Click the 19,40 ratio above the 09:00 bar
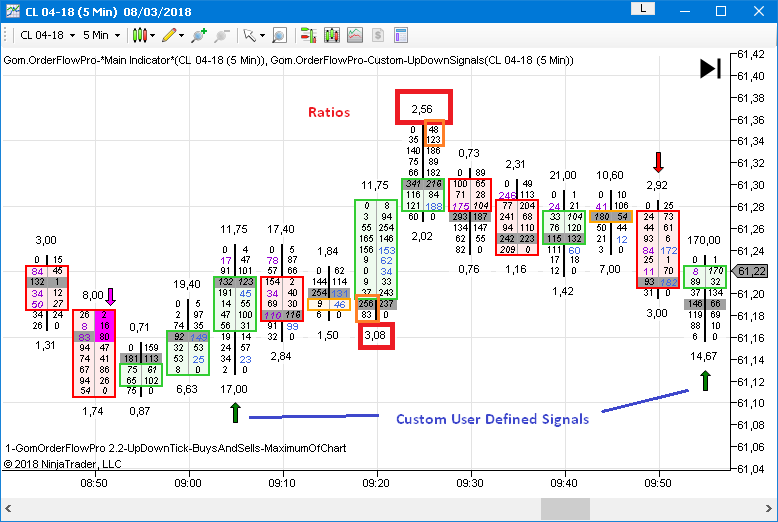 click(187, 284)
